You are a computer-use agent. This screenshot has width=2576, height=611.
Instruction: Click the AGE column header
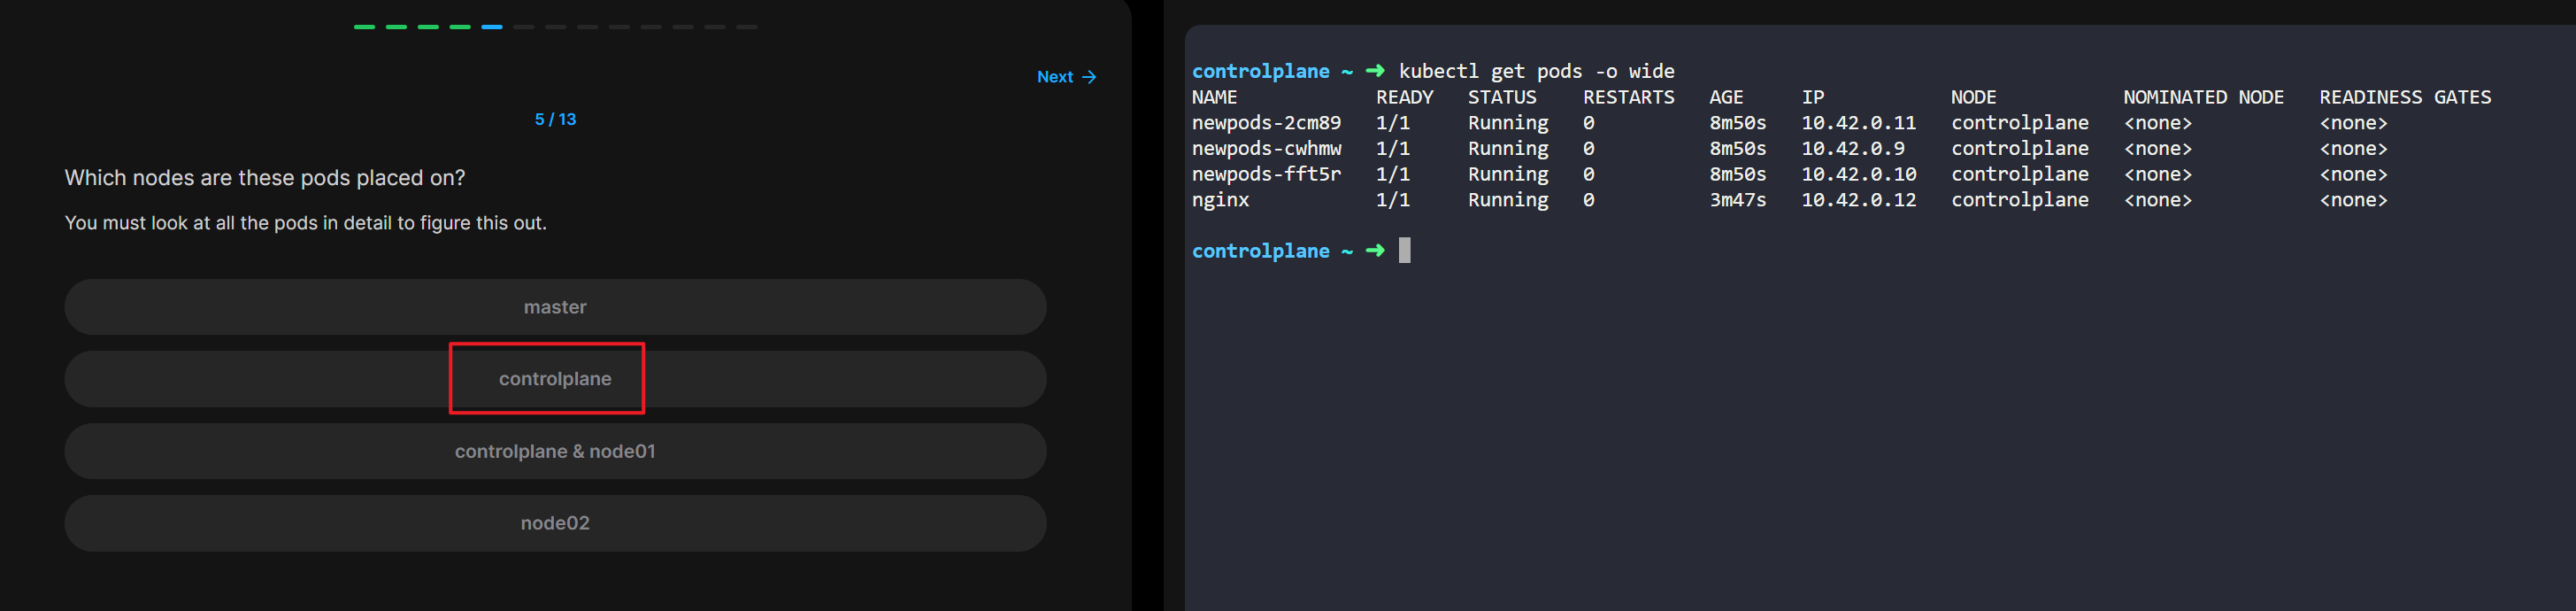tap(1726, 97)
